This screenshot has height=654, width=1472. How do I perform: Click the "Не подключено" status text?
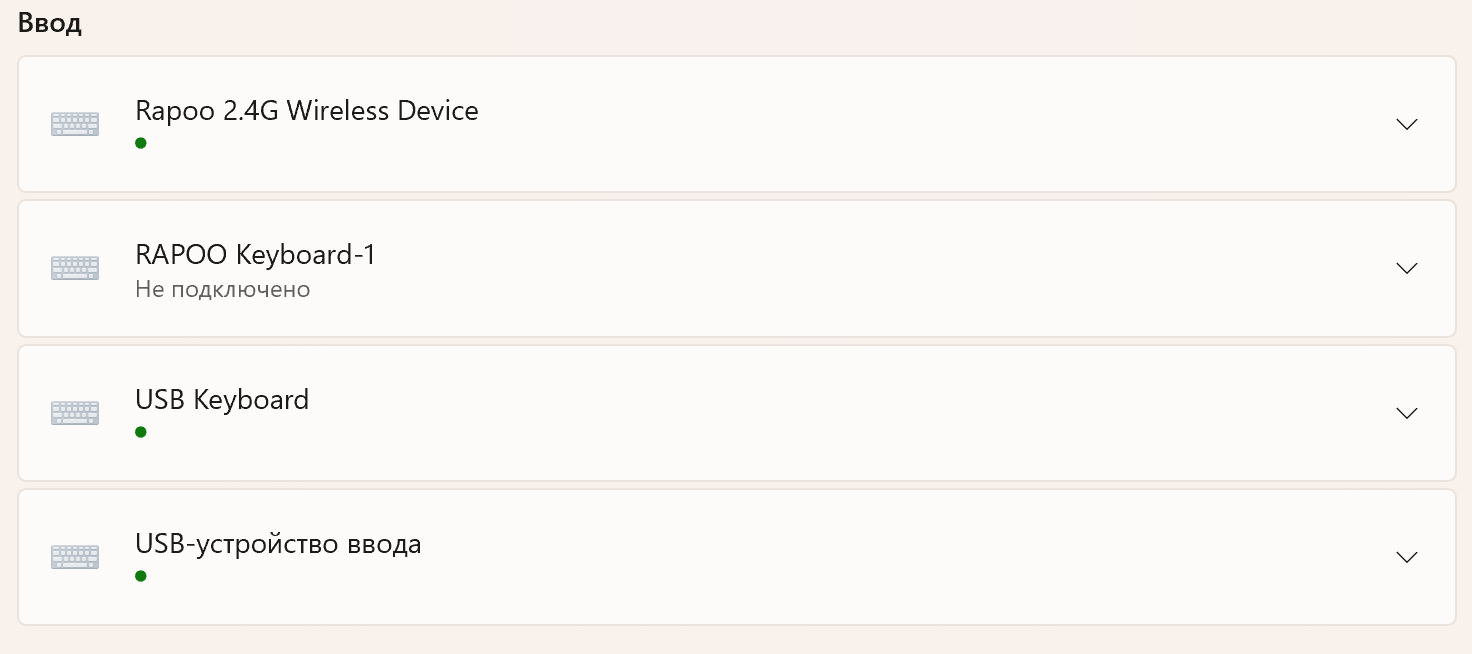point(222,290)
